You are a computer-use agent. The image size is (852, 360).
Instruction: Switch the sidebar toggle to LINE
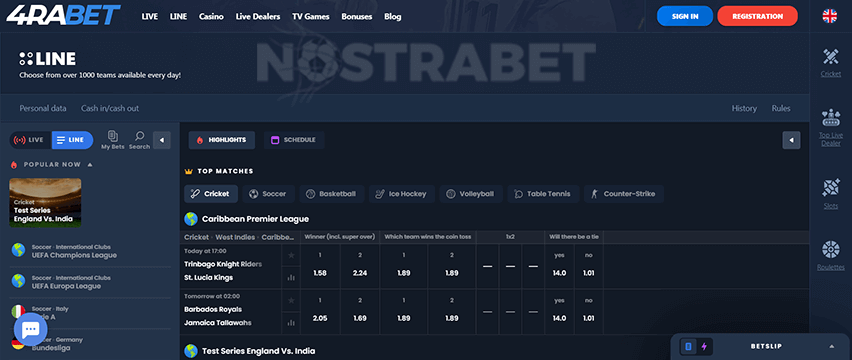[x=72, y=140]
